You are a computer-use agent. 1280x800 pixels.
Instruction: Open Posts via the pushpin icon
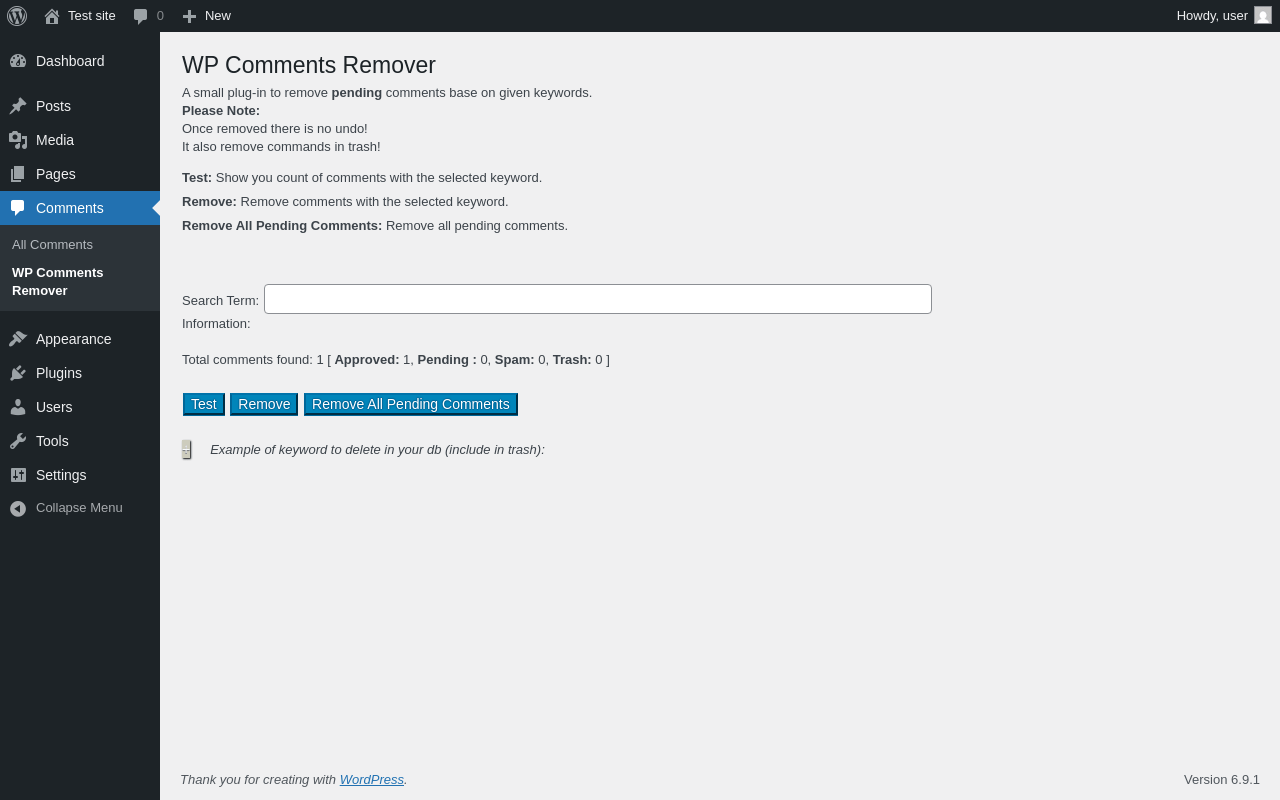(18, 105)
